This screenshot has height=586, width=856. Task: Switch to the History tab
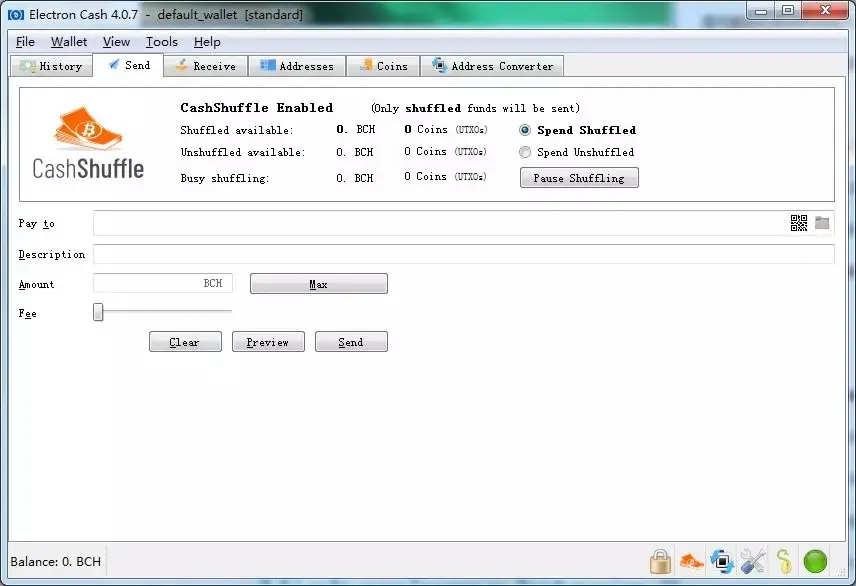pyautogui.click(x=51, y=66)
